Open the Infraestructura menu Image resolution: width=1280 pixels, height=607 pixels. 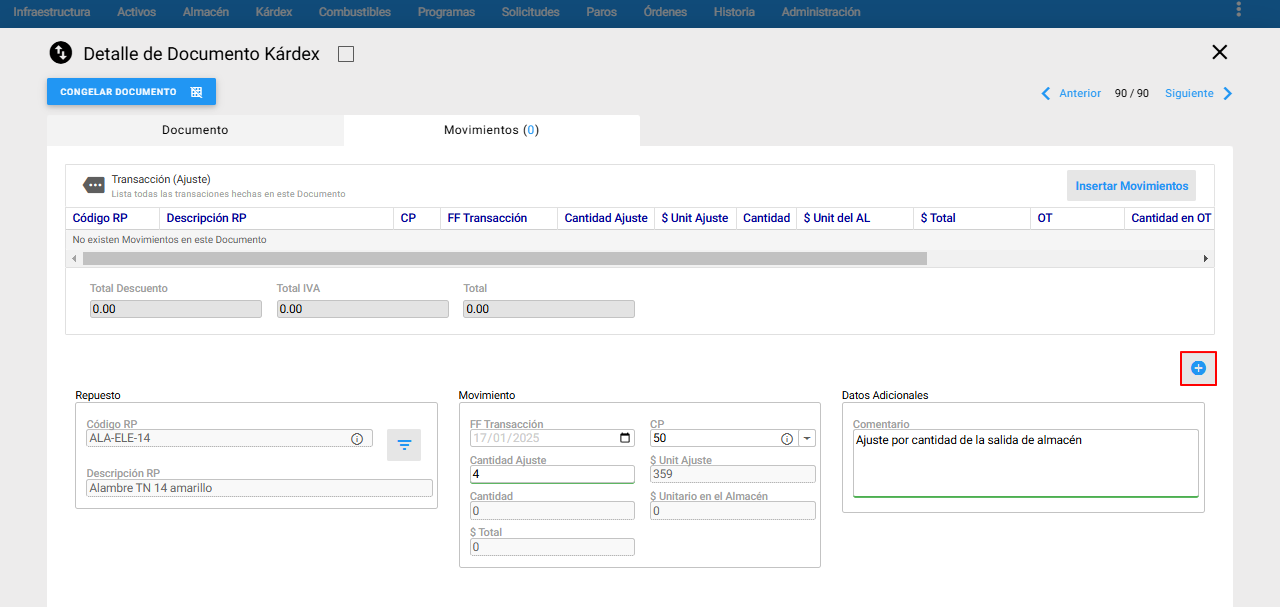[x=52, y=12]
